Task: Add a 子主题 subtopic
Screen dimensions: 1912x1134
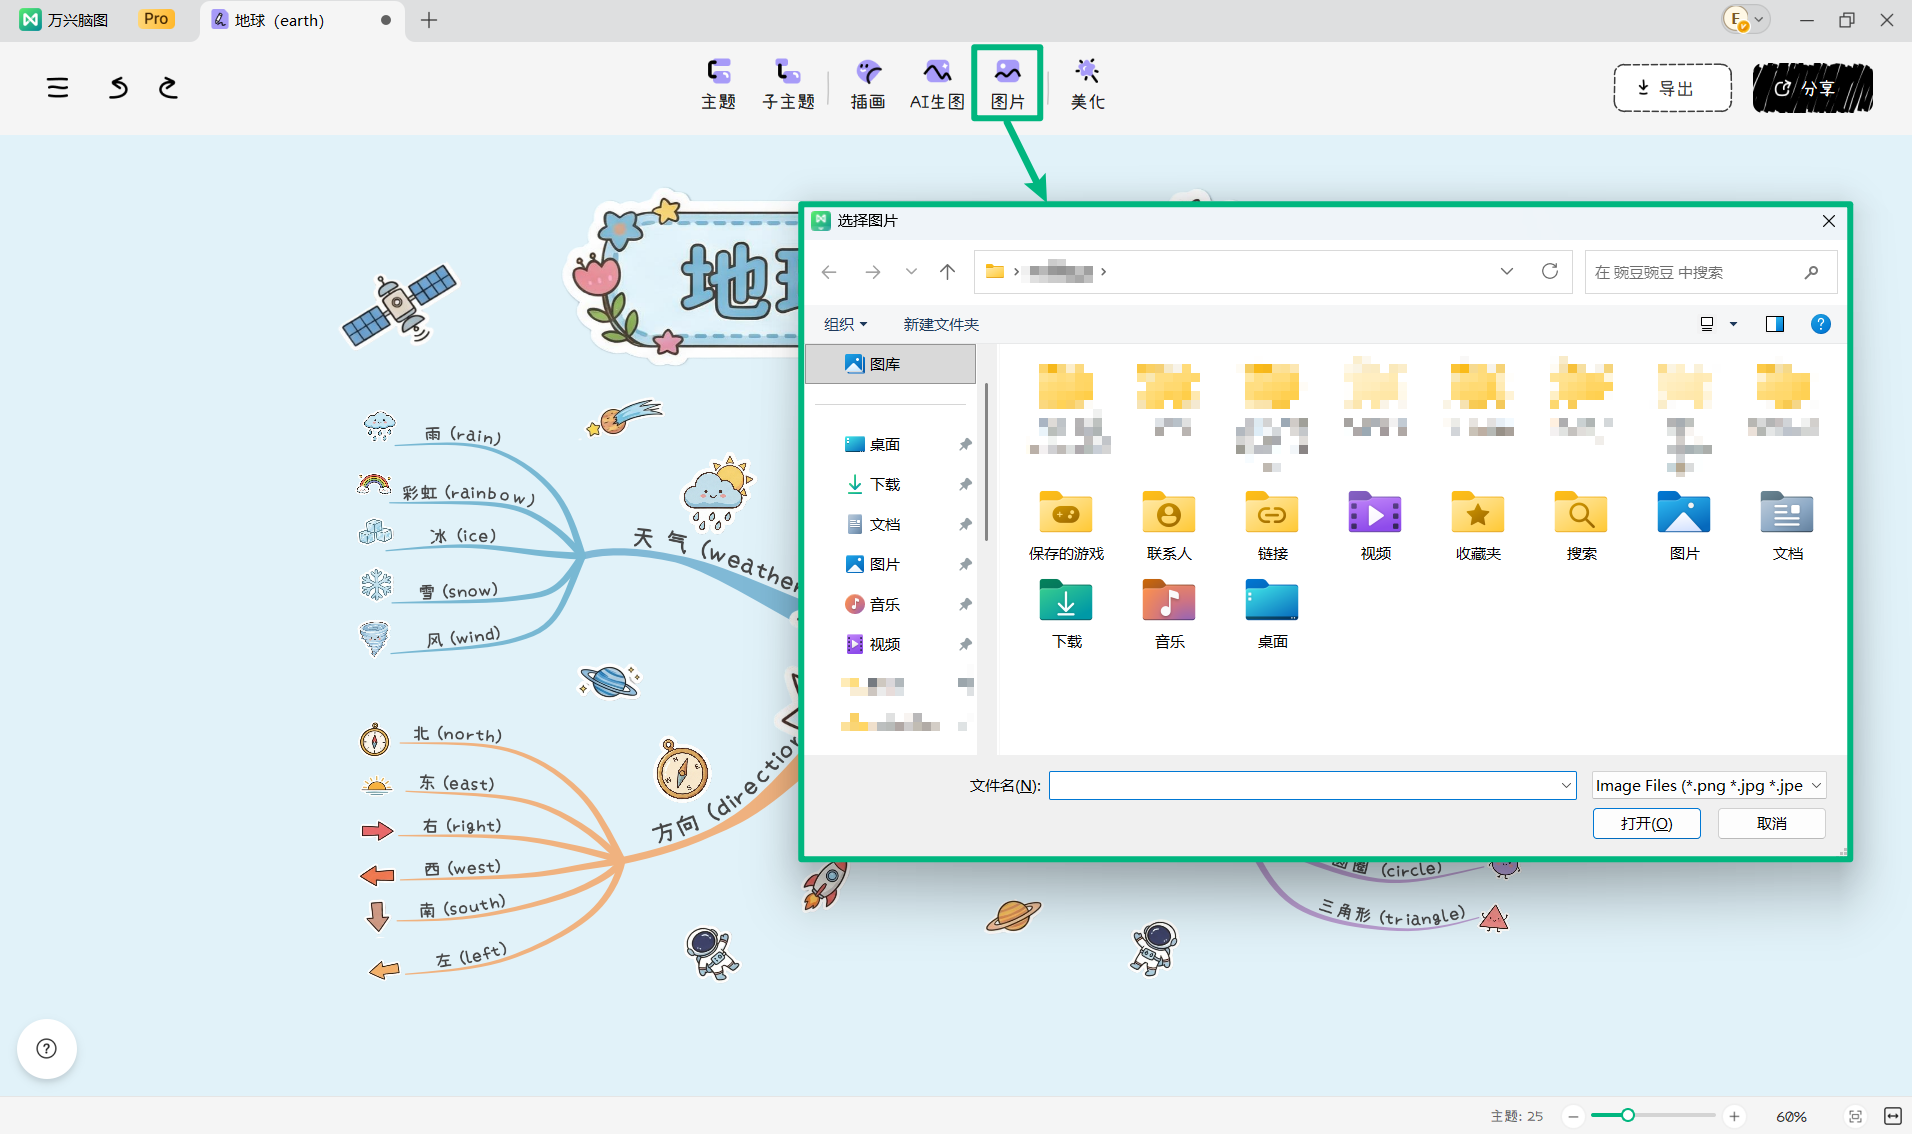Action: (788, 84)
